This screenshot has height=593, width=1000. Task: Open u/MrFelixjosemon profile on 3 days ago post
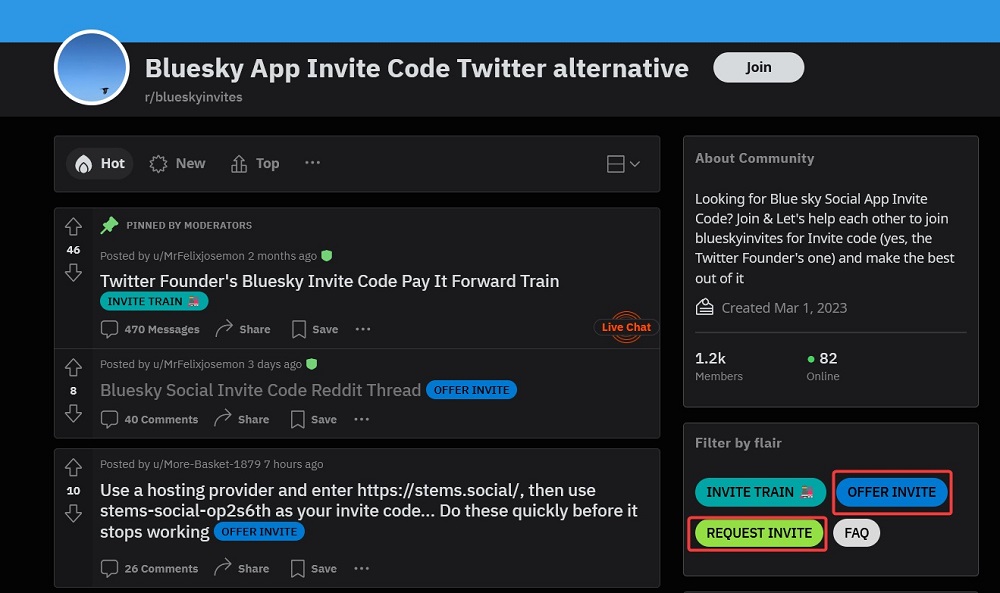pyautogui.click(x=199, y=364)
